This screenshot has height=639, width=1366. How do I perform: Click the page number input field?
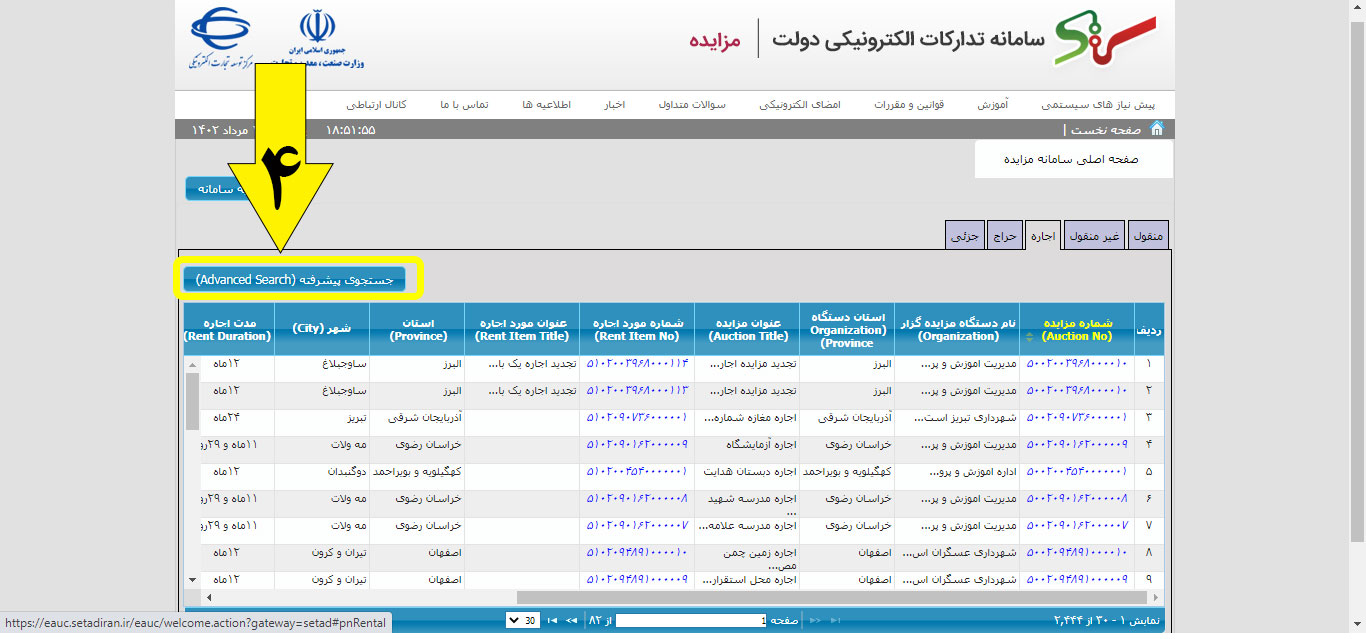click(691, 621)
